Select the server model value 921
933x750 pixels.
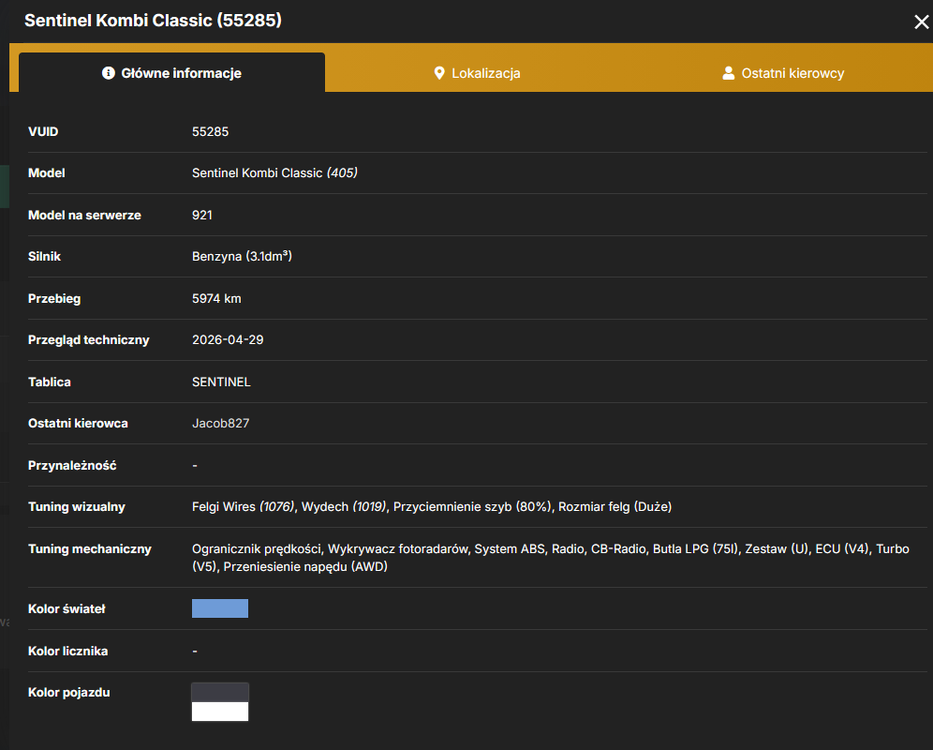point(202,215)
